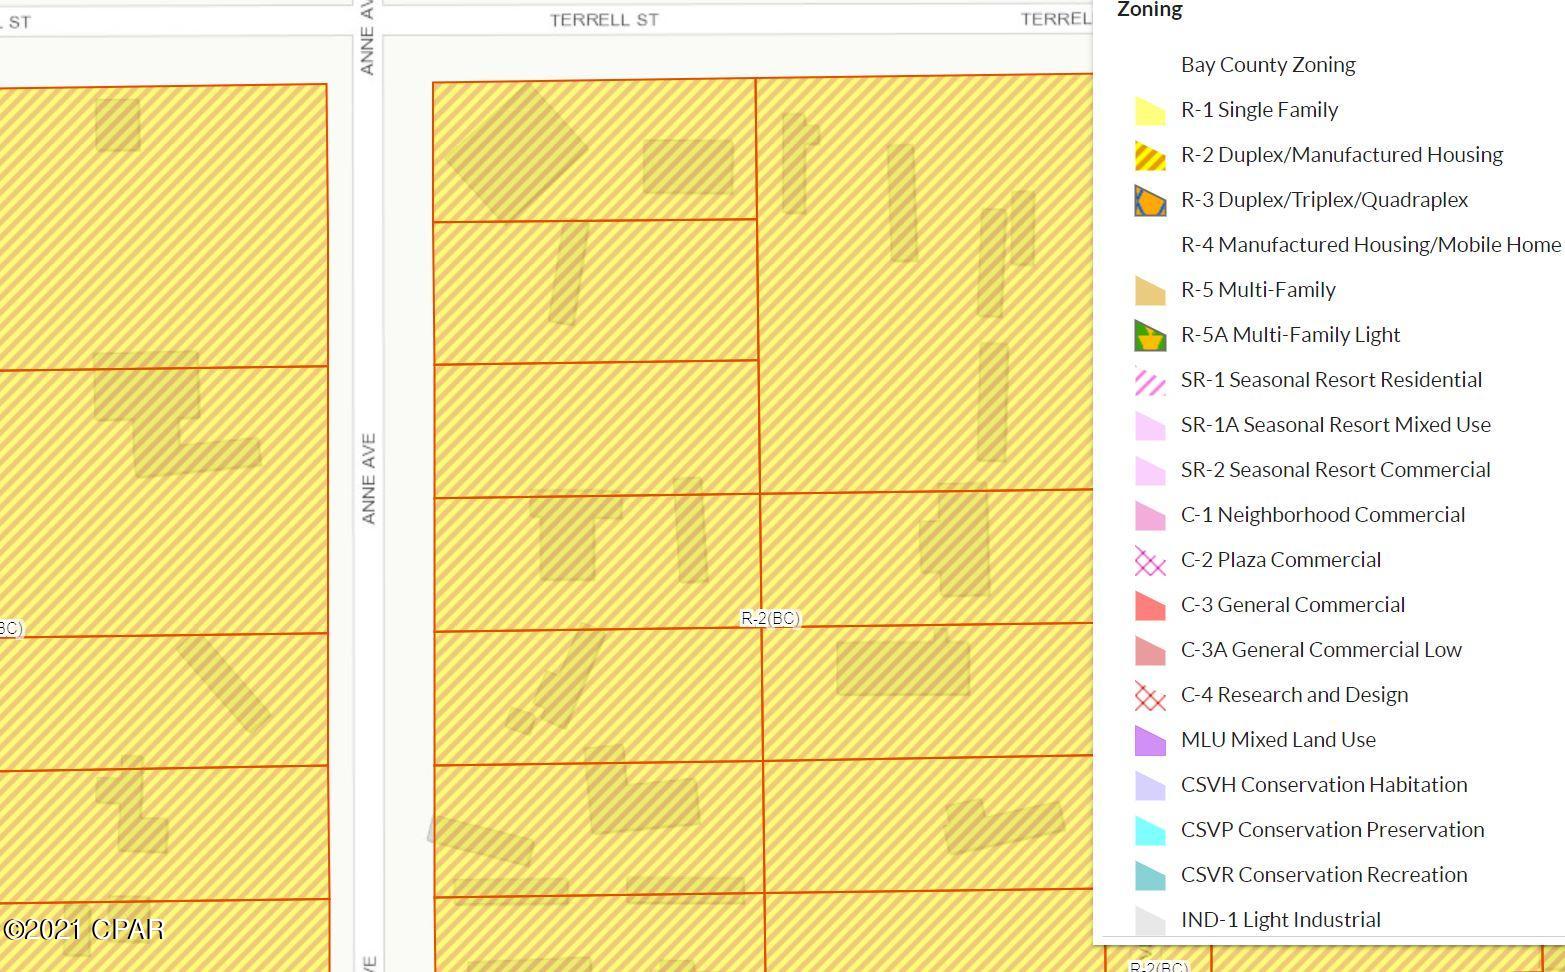
Task: Click the R-5 Multi-Family tan swatch
Action: coord(1150,291)
